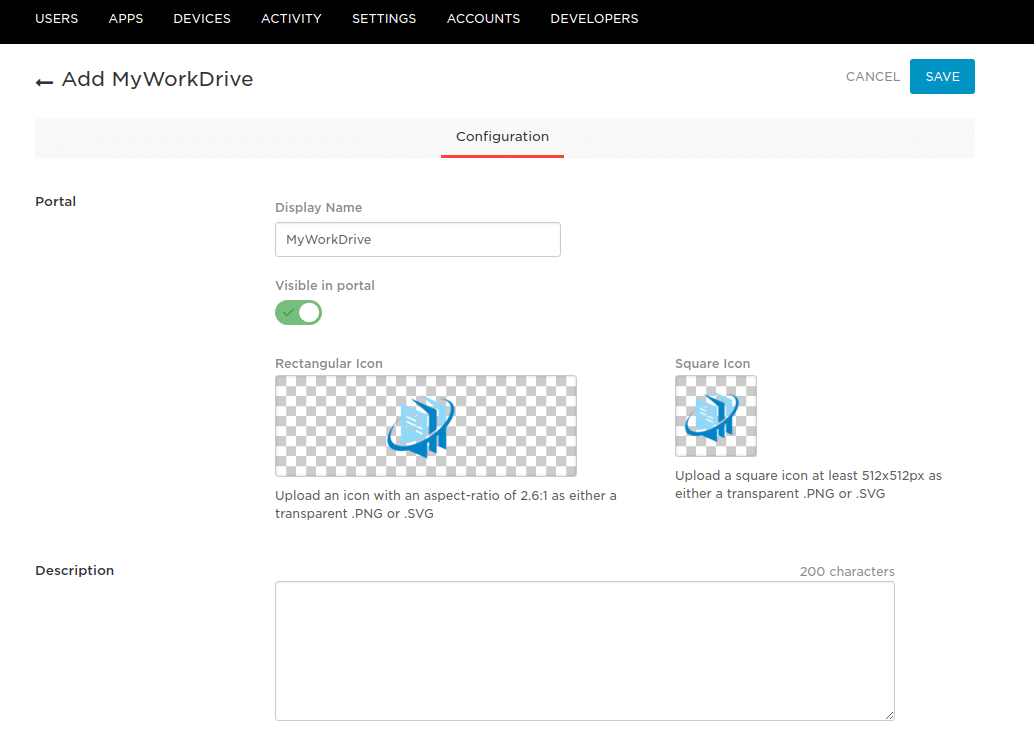Click the square MyWorkDrive icon preview
The height and width of the screenshot is (737, 1034).
(x=715, y=416)
